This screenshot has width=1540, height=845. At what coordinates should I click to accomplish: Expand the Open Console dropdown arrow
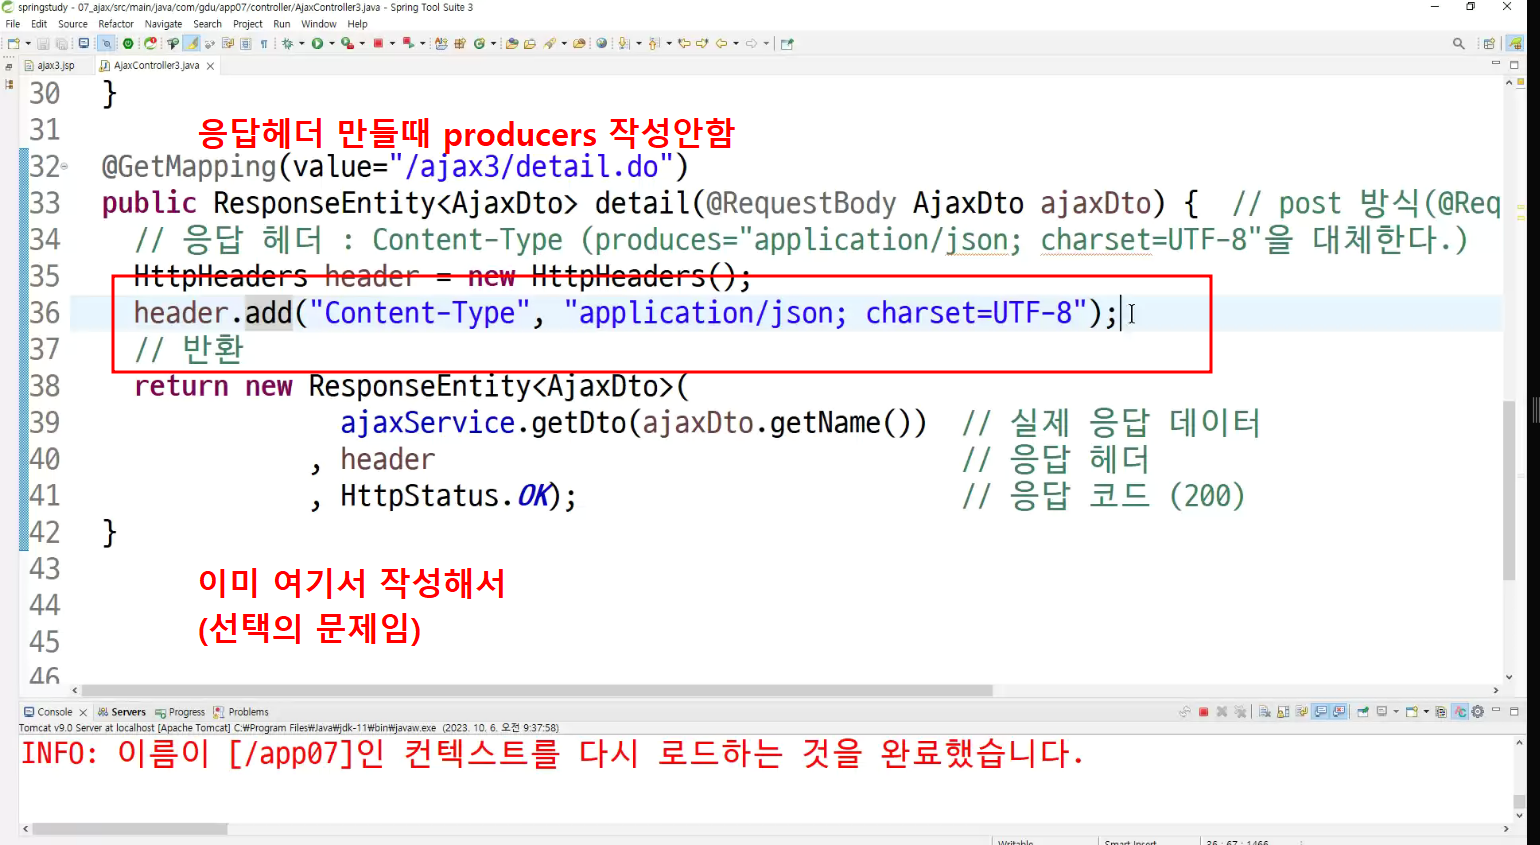1426,712
